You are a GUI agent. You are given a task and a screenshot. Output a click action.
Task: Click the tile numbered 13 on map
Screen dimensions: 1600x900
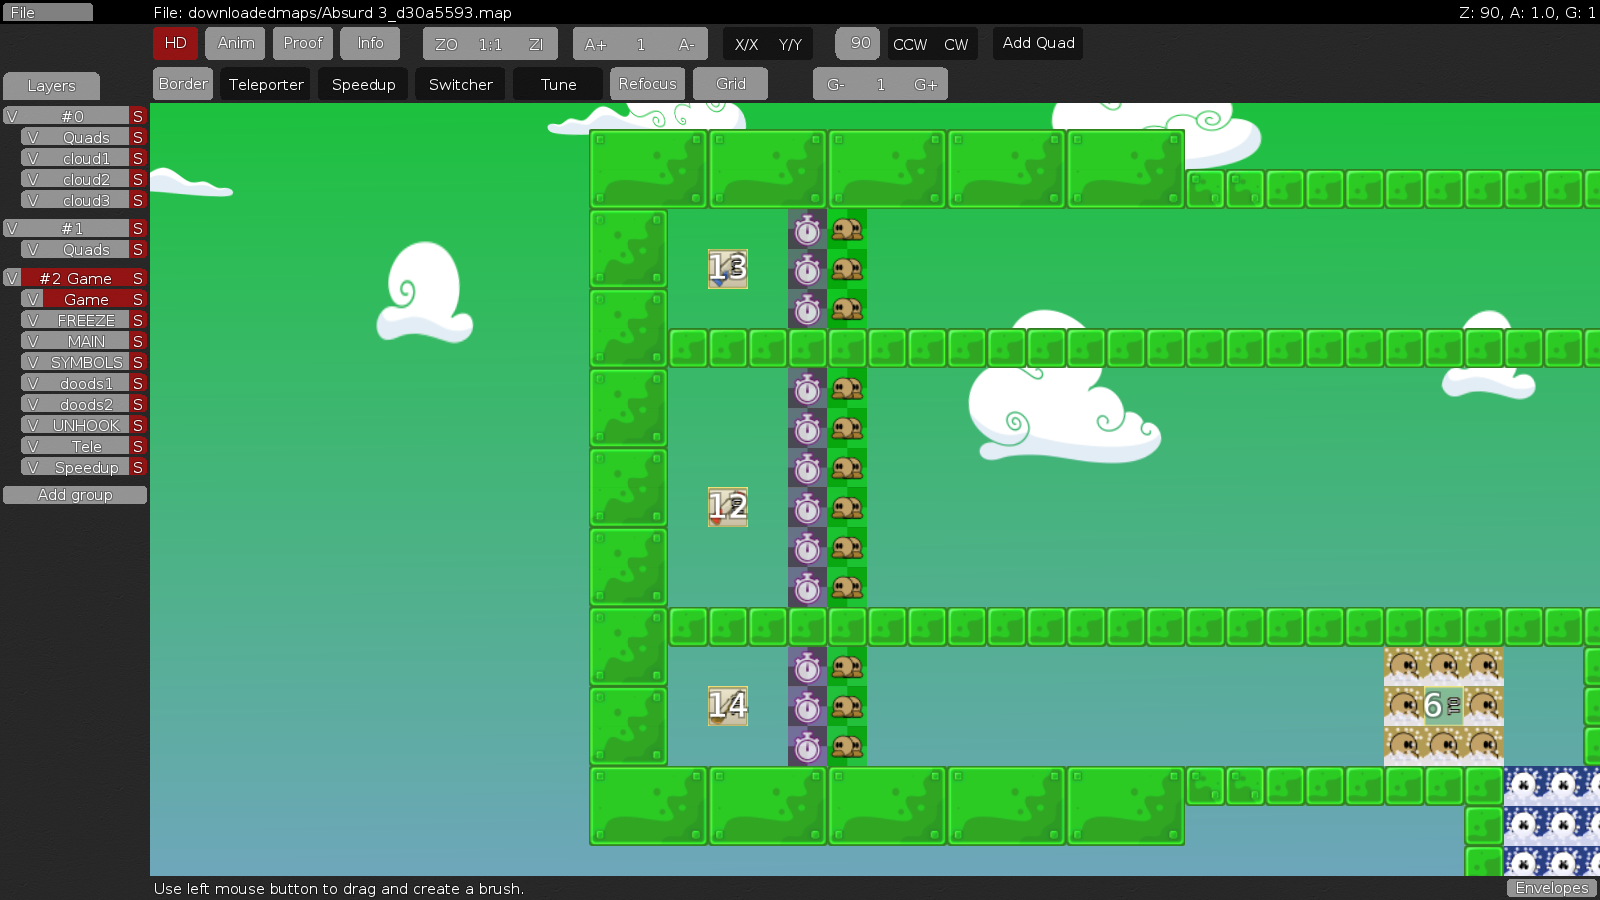click(x=727, y=268)
